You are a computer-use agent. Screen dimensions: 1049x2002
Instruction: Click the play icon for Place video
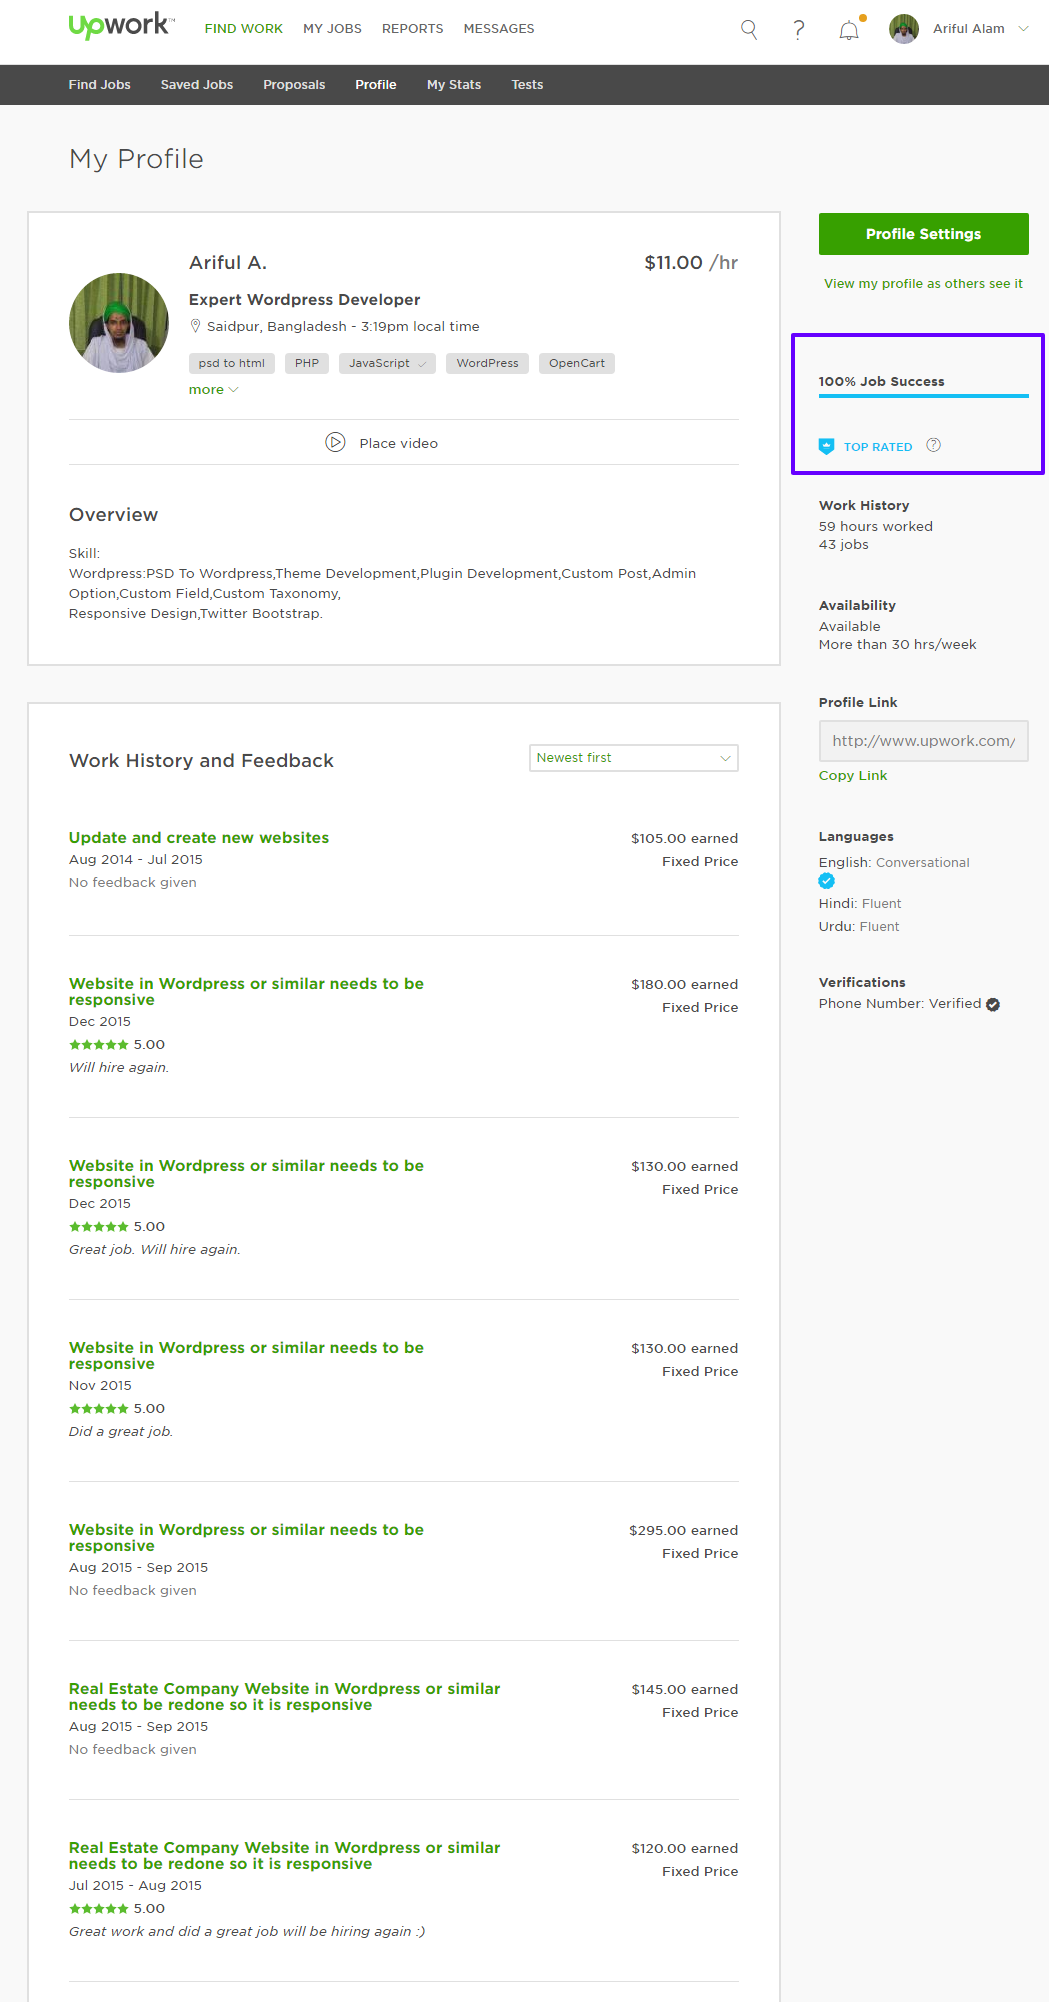tap(335, 442)
